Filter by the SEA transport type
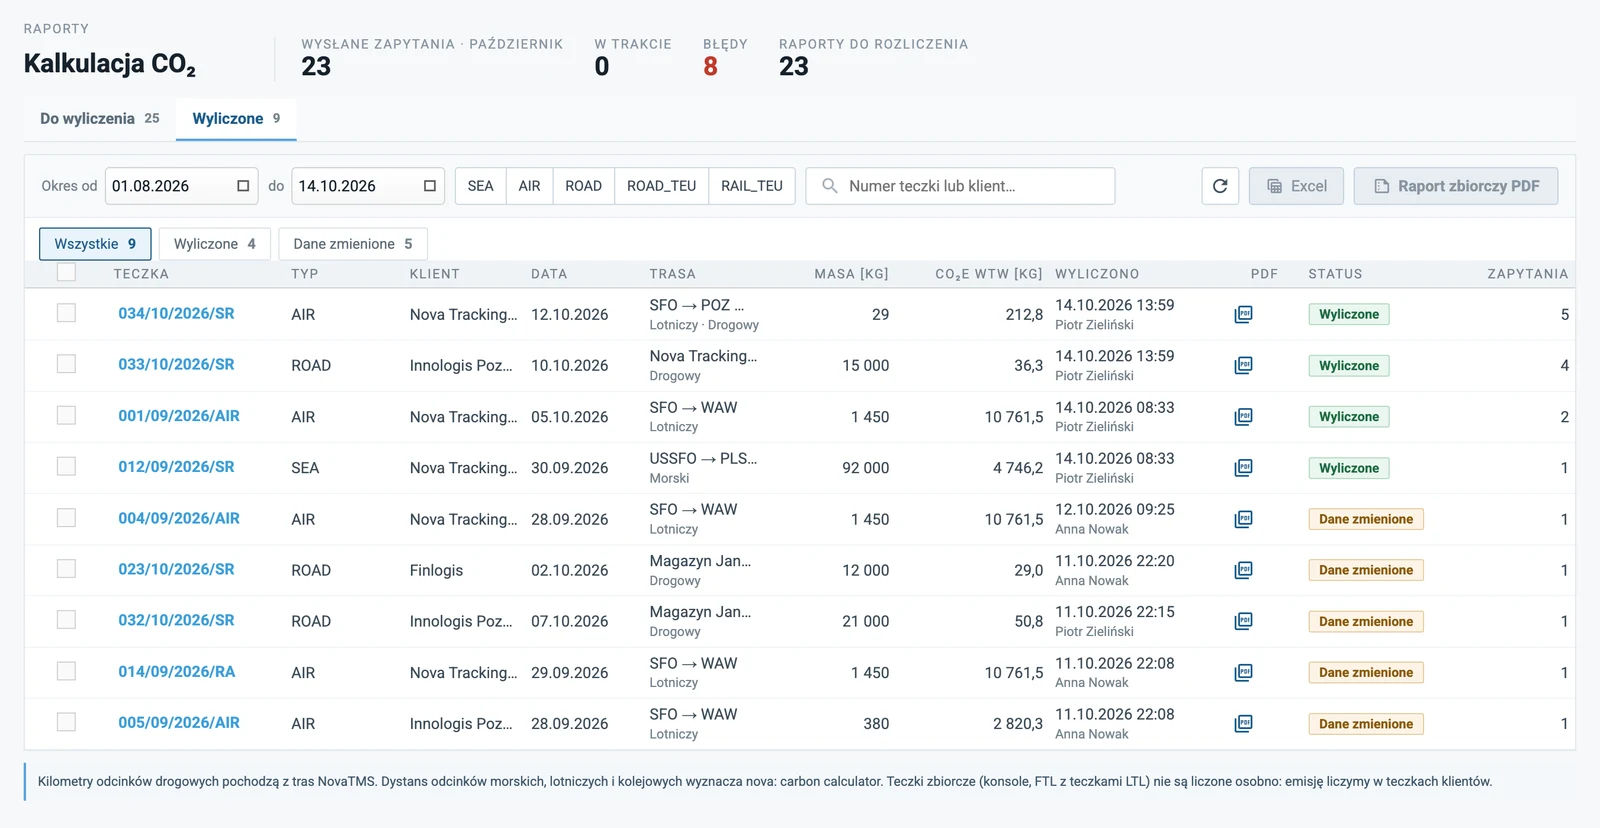This screenshot has width=1600, height=828. pyautogui.click(x=481, y=186)
